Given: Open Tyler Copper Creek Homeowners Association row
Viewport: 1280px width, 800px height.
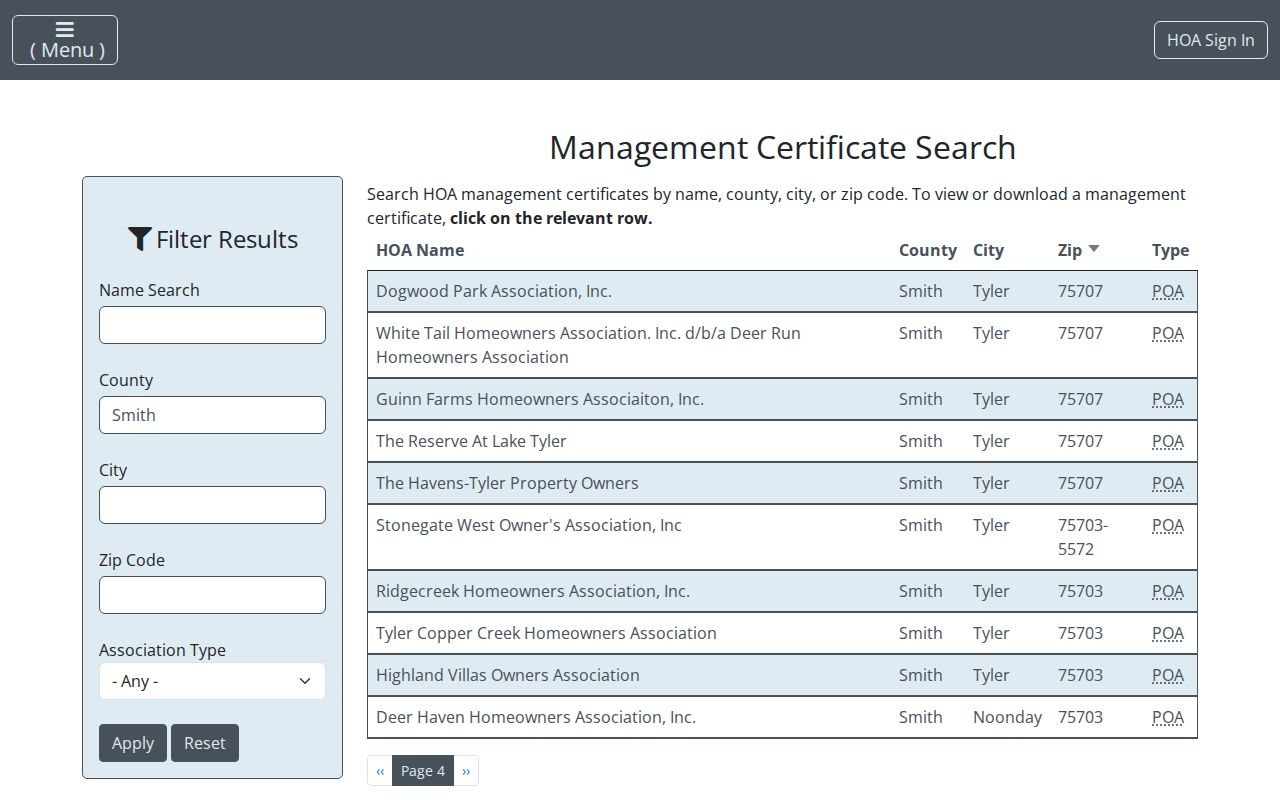Looking at the screenshot, I should tap(782, 633).
